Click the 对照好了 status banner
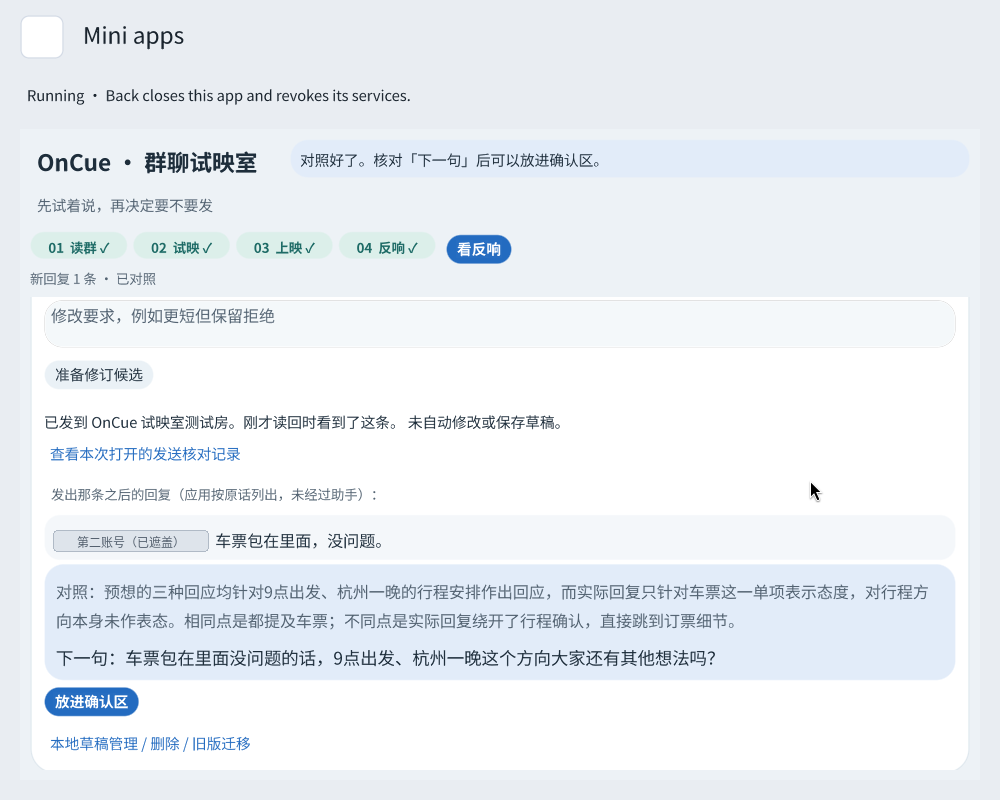1000x800 pixels. pyautogui.click(x=630, y=159)
